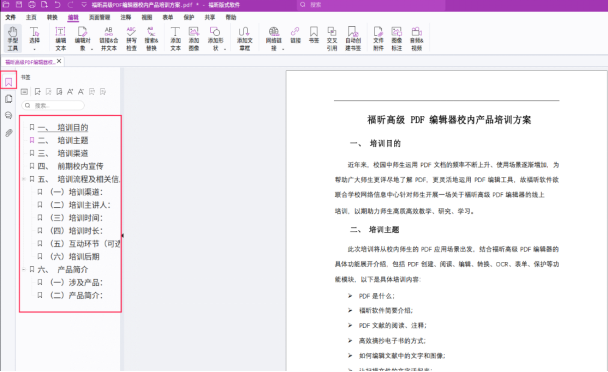Open the Comments panel in left sidebar
Viewport: 608px width, 372px height.
9,116
